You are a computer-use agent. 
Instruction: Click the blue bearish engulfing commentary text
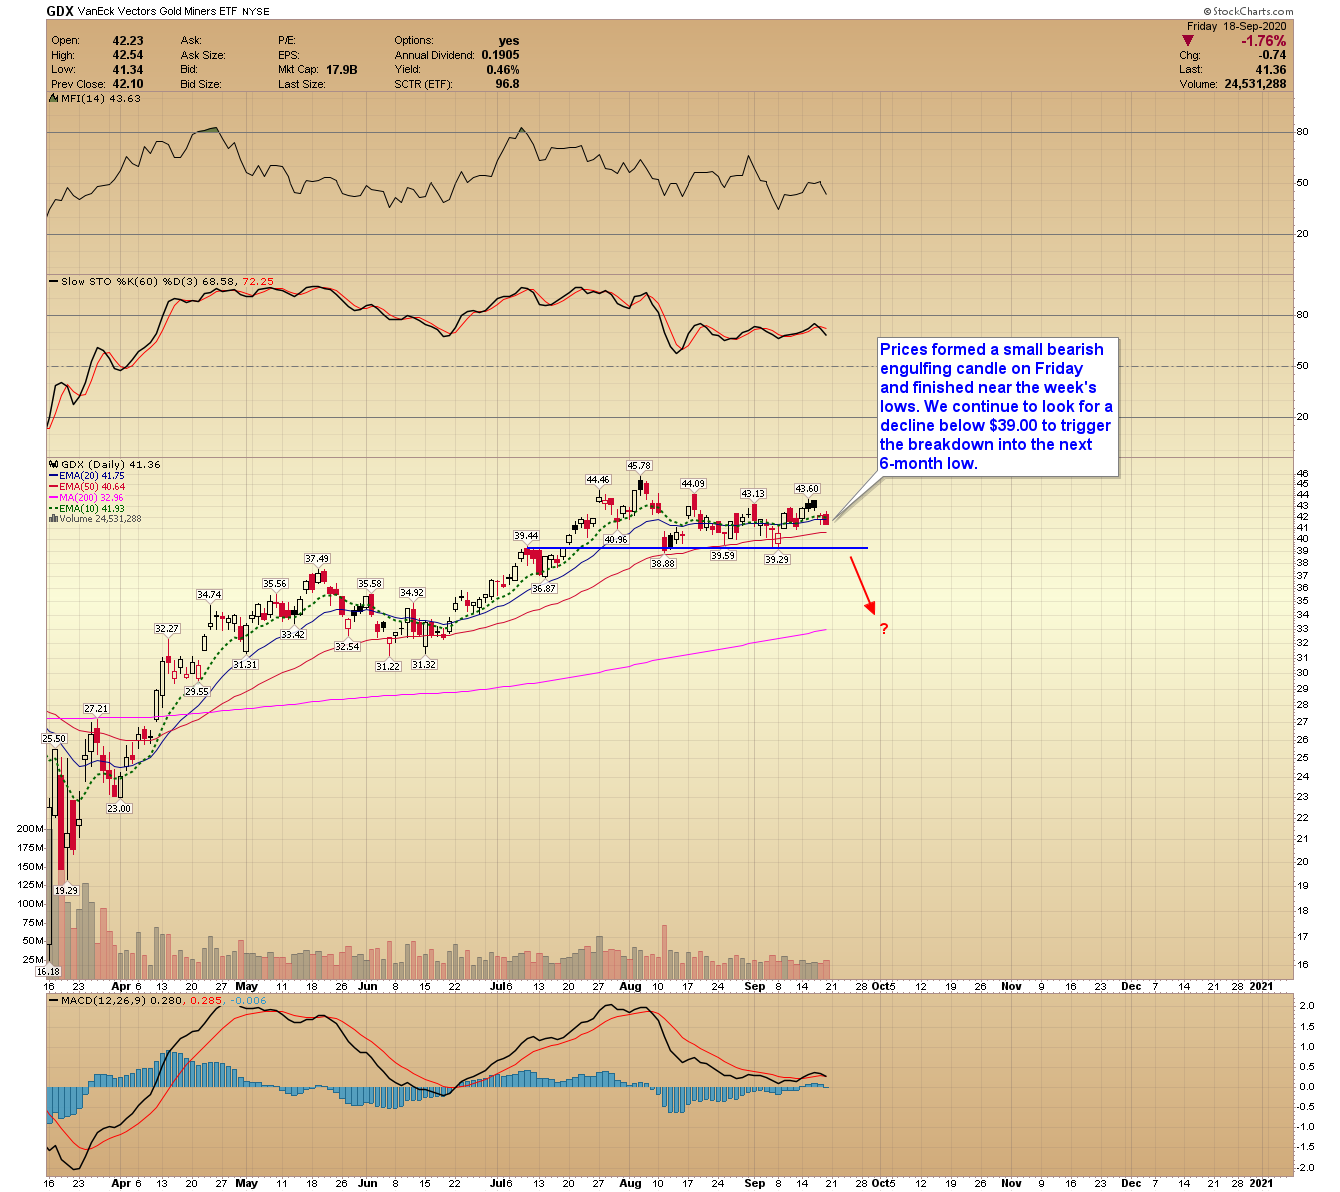pyautogui.click(x=996, y=406)
